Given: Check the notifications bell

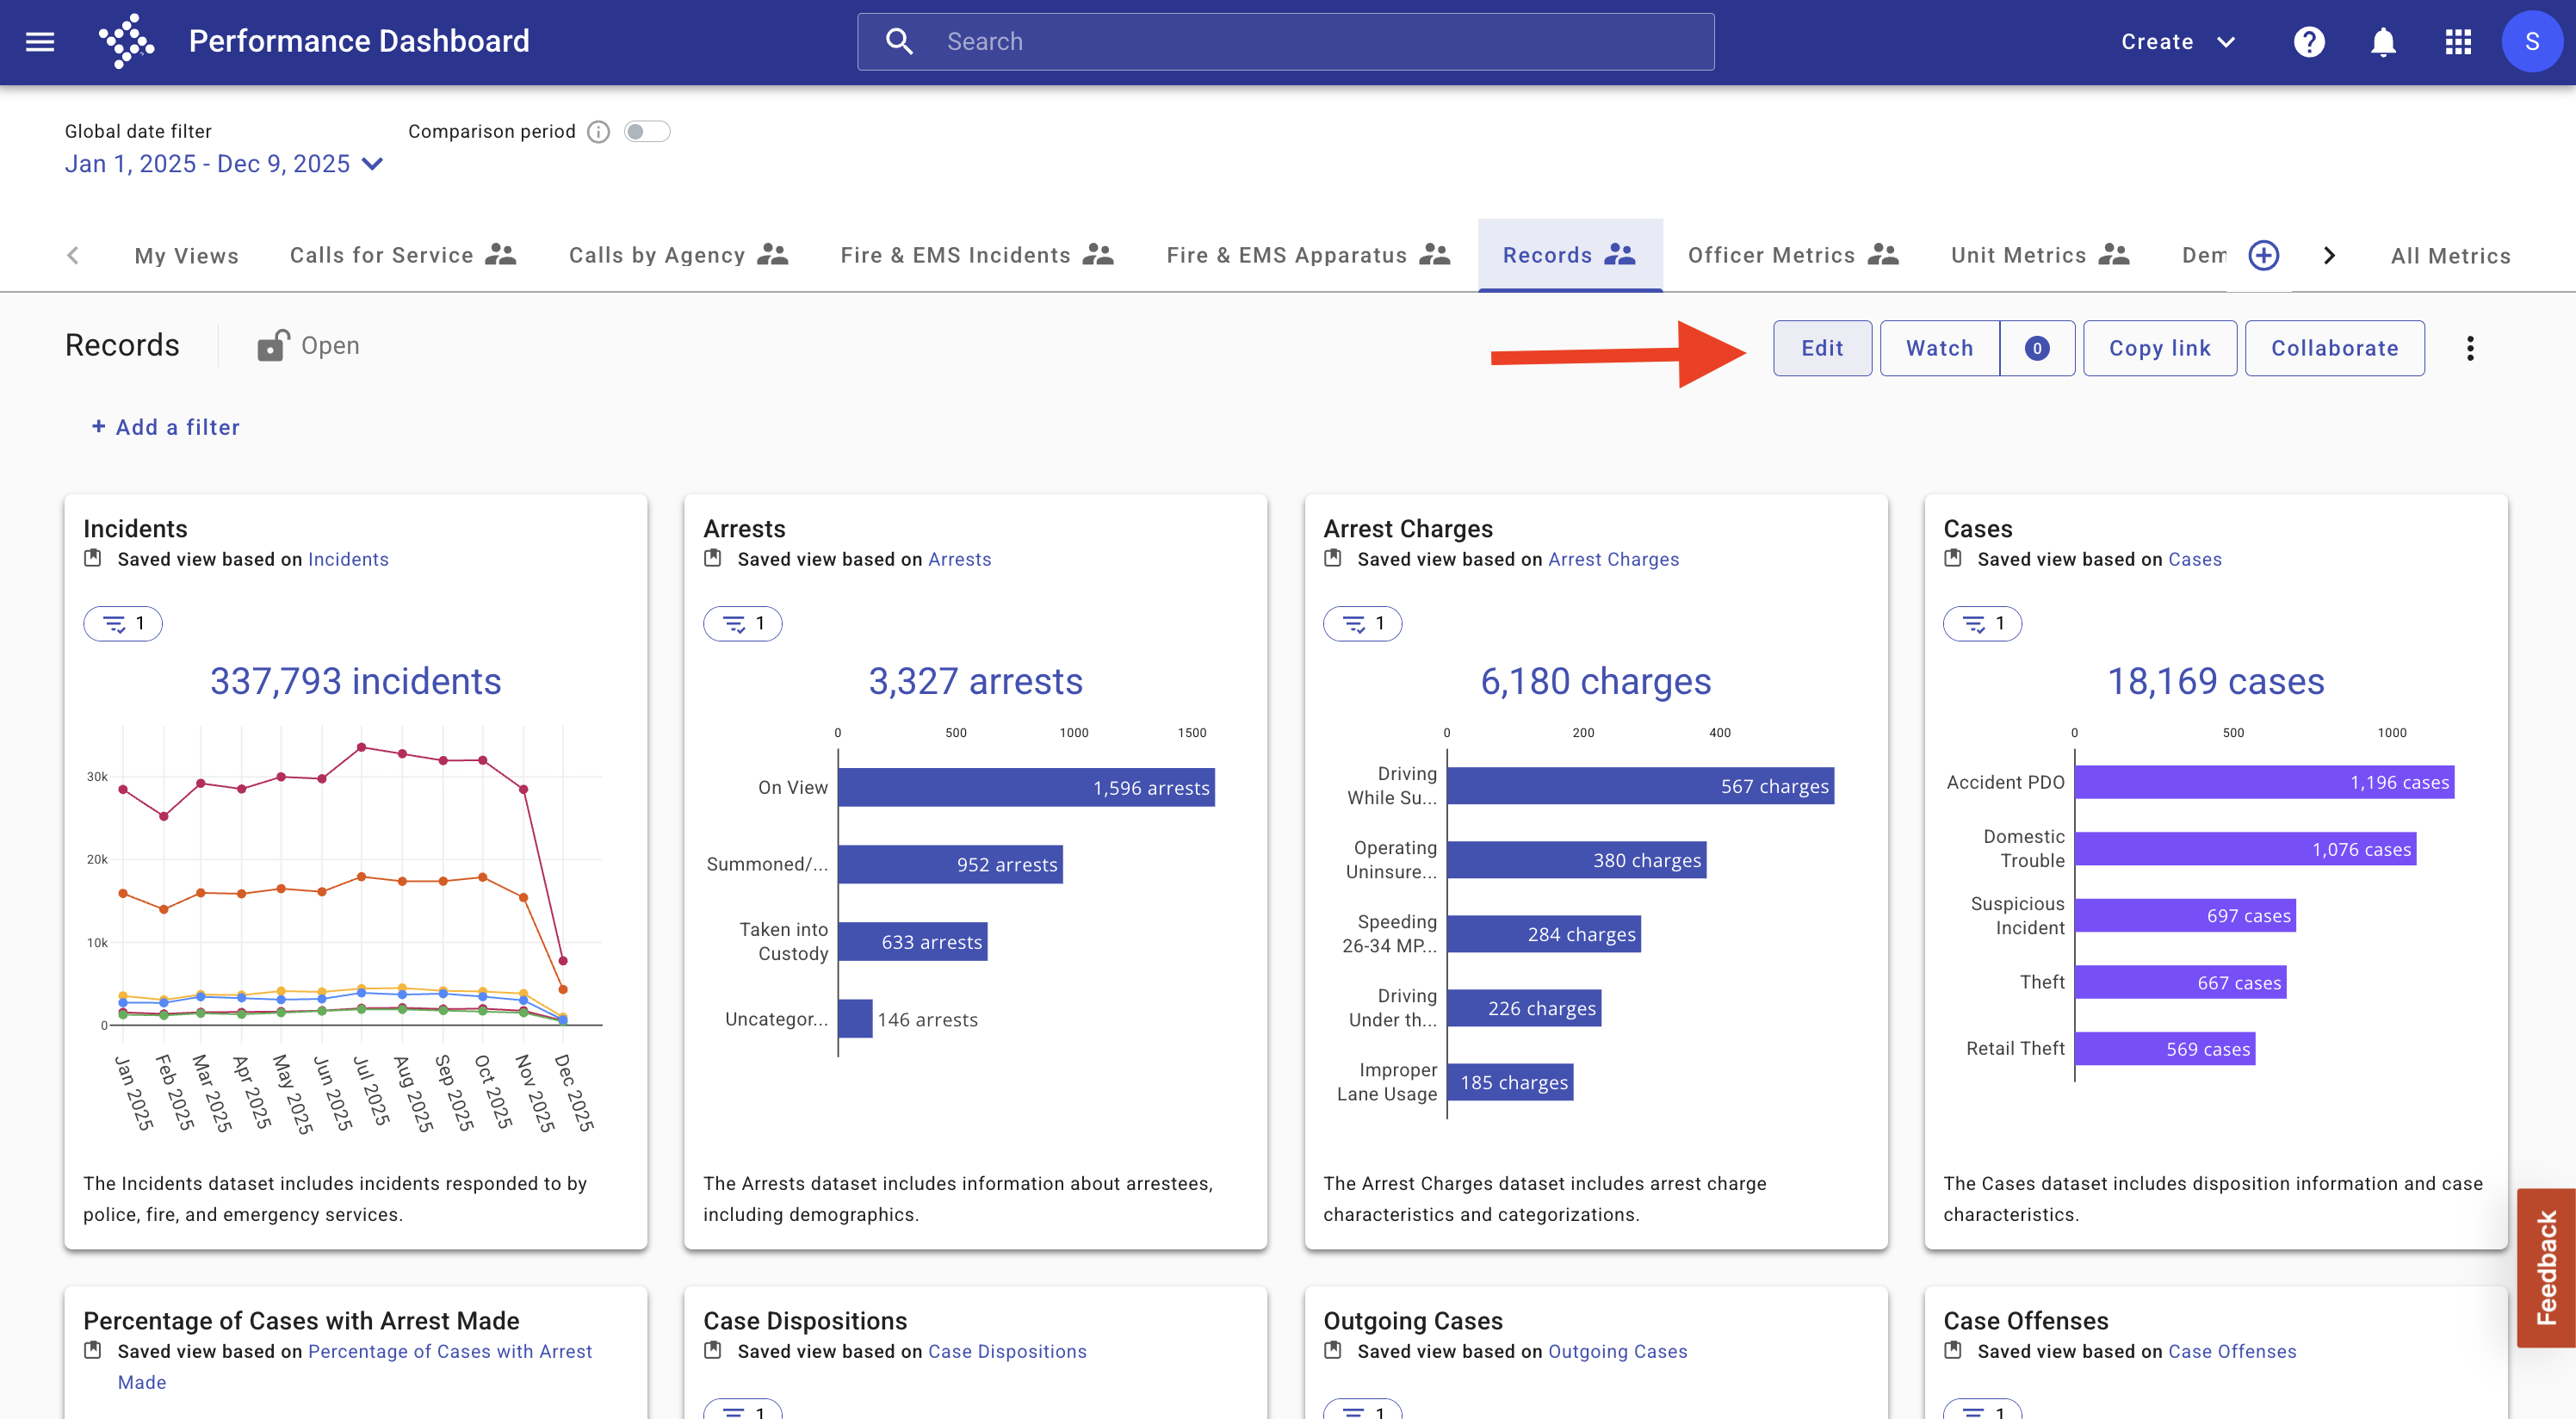Looking at the screenshot, I should pos(2383,41).
